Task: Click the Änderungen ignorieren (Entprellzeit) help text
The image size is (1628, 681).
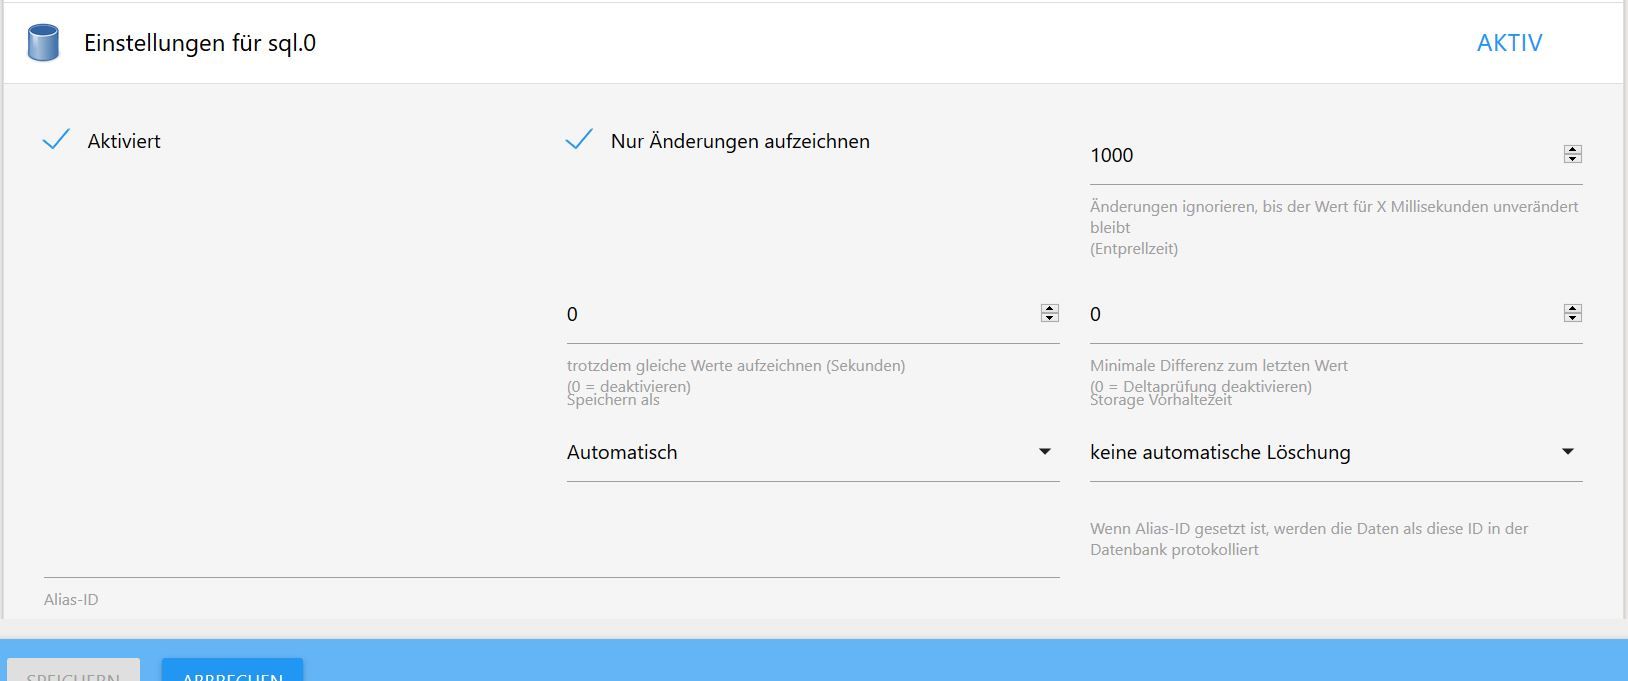Action: tap(1335, 227)
